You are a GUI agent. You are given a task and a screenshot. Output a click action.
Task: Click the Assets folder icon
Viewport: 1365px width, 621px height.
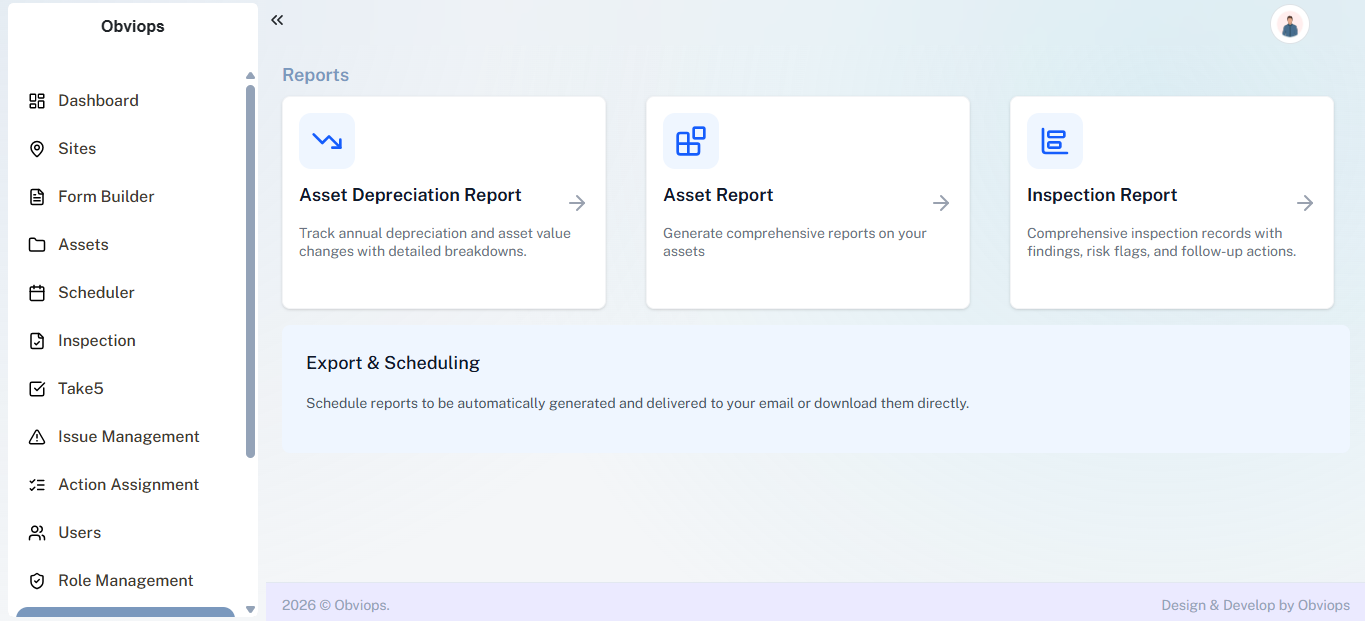click(x=37, y=245)
